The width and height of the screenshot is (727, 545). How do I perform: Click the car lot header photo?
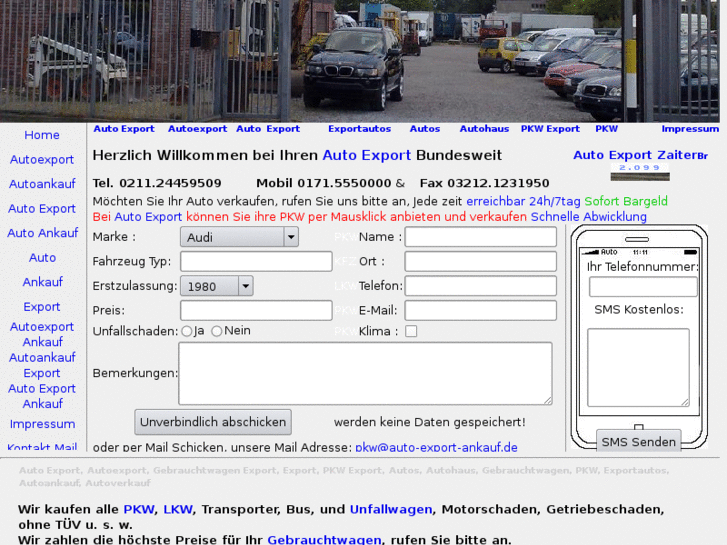[359, 61]
